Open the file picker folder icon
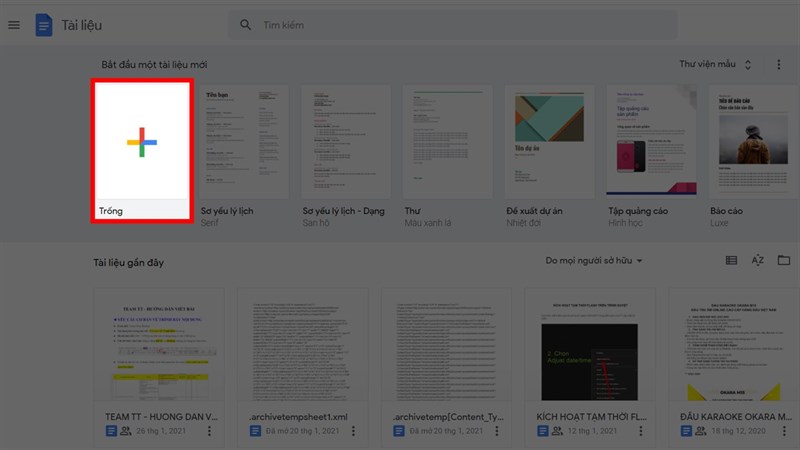Image resolution: width=800 pixels, height=450 pixels. (784, 260)
